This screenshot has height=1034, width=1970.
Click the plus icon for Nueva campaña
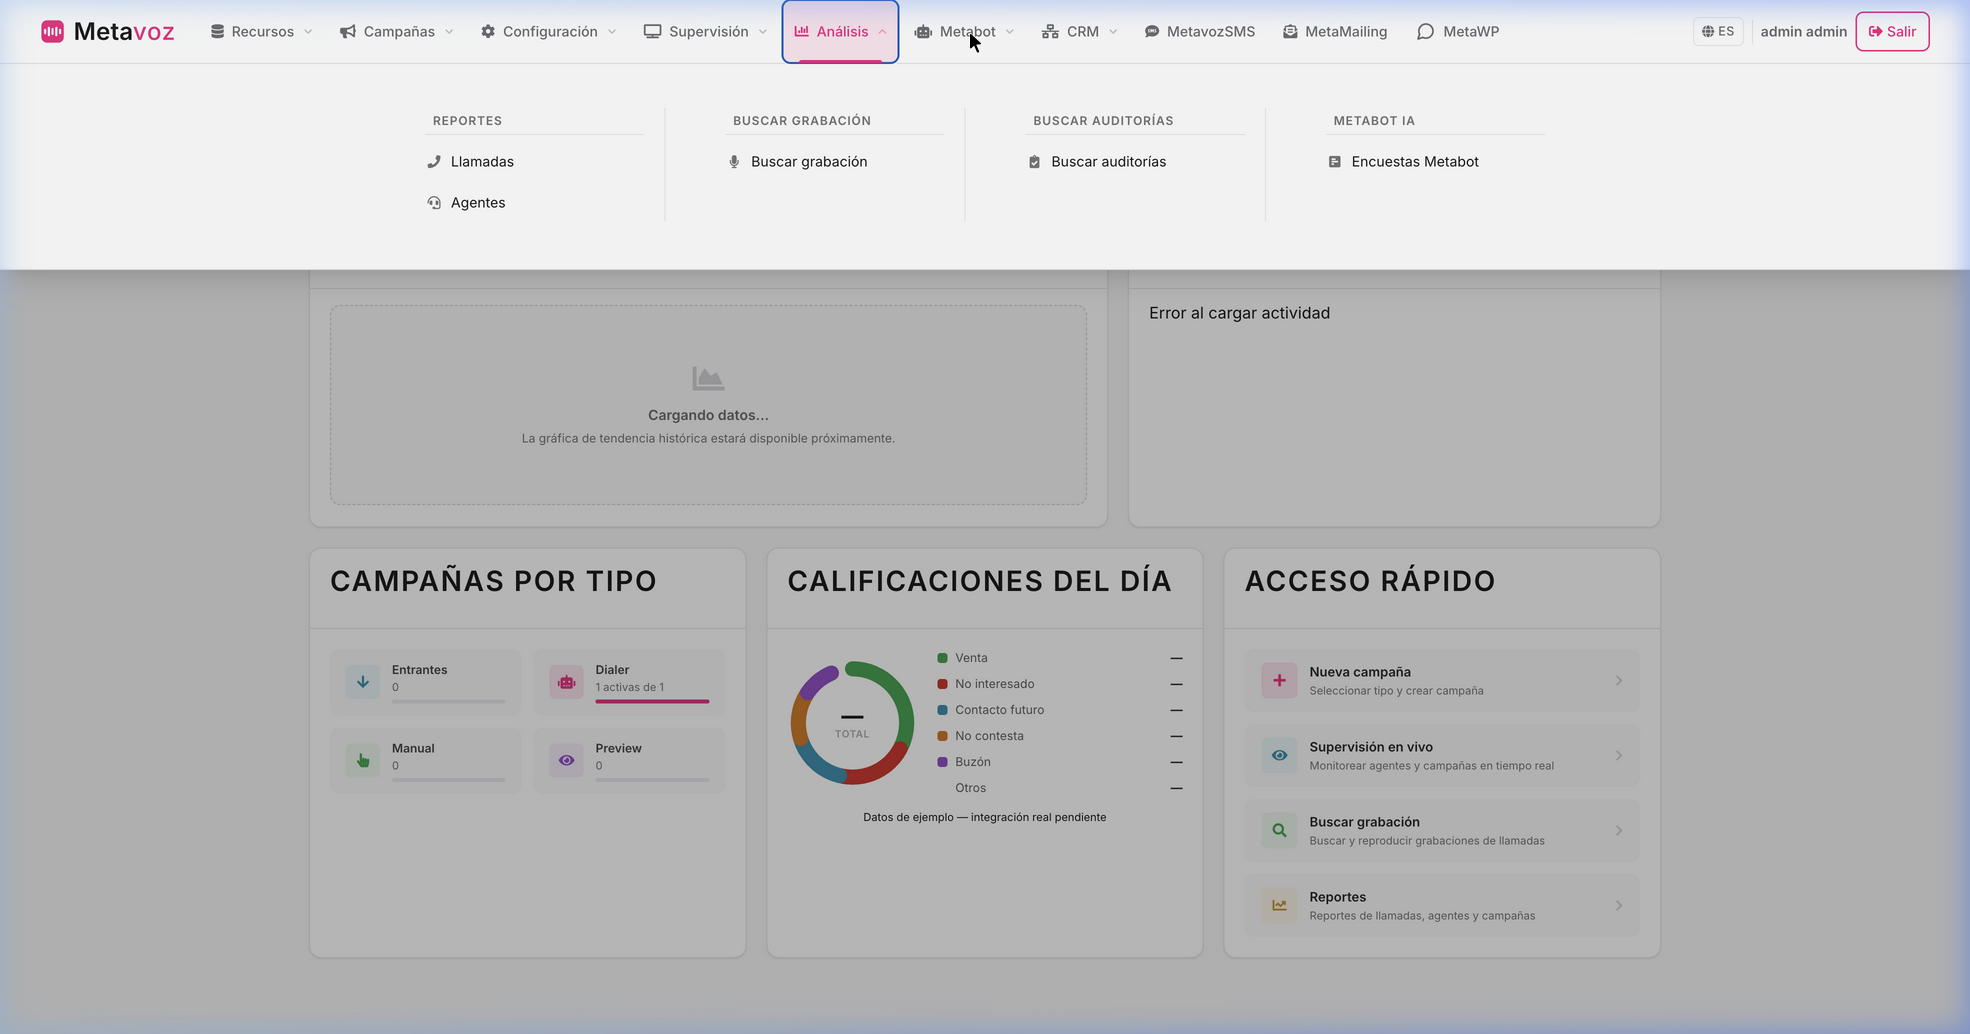coord(1279,681)
